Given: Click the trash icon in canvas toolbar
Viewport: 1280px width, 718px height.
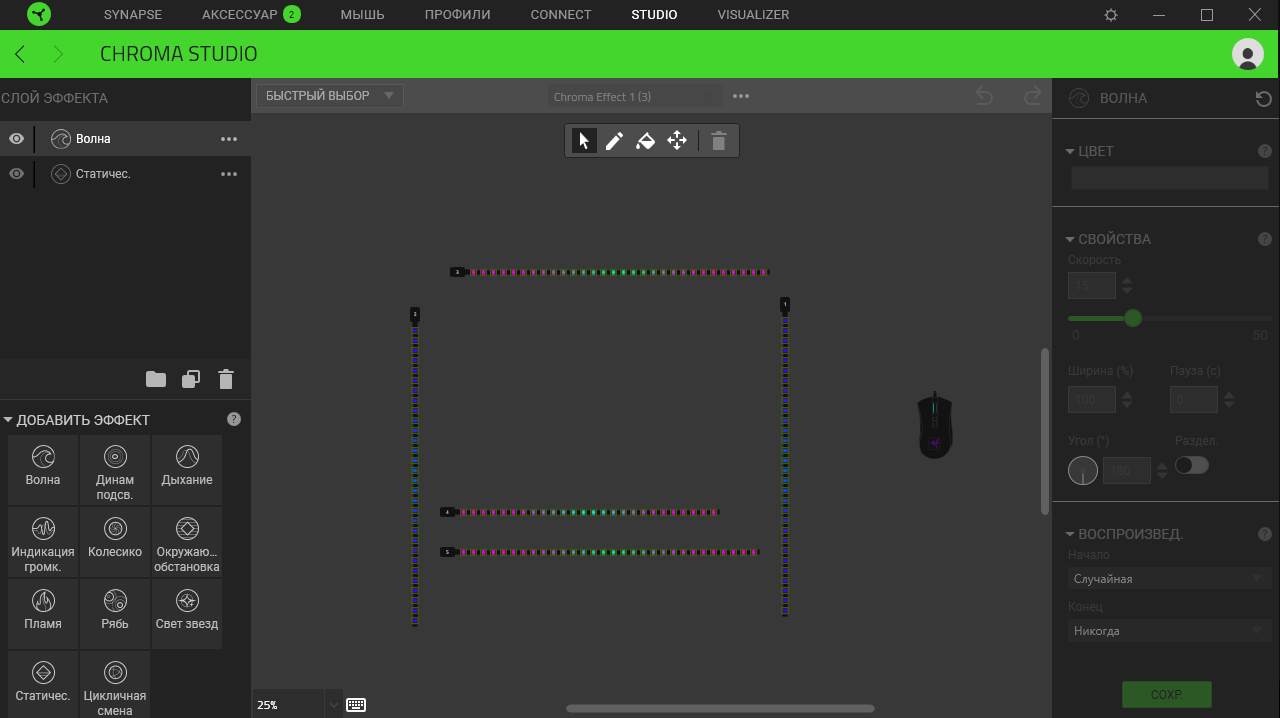Looking at the screenshot, I should [x=718, y=141].
